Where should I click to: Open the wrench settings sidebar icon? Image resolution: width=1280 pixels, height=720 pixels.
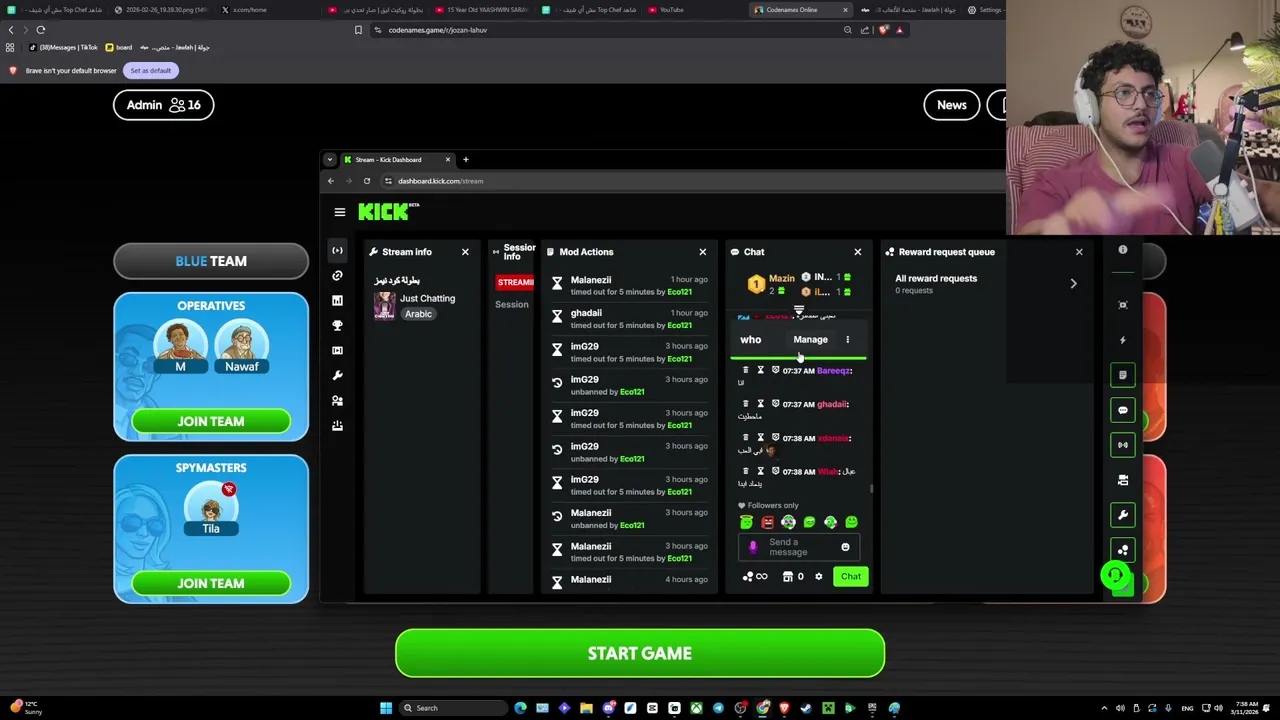337,375
